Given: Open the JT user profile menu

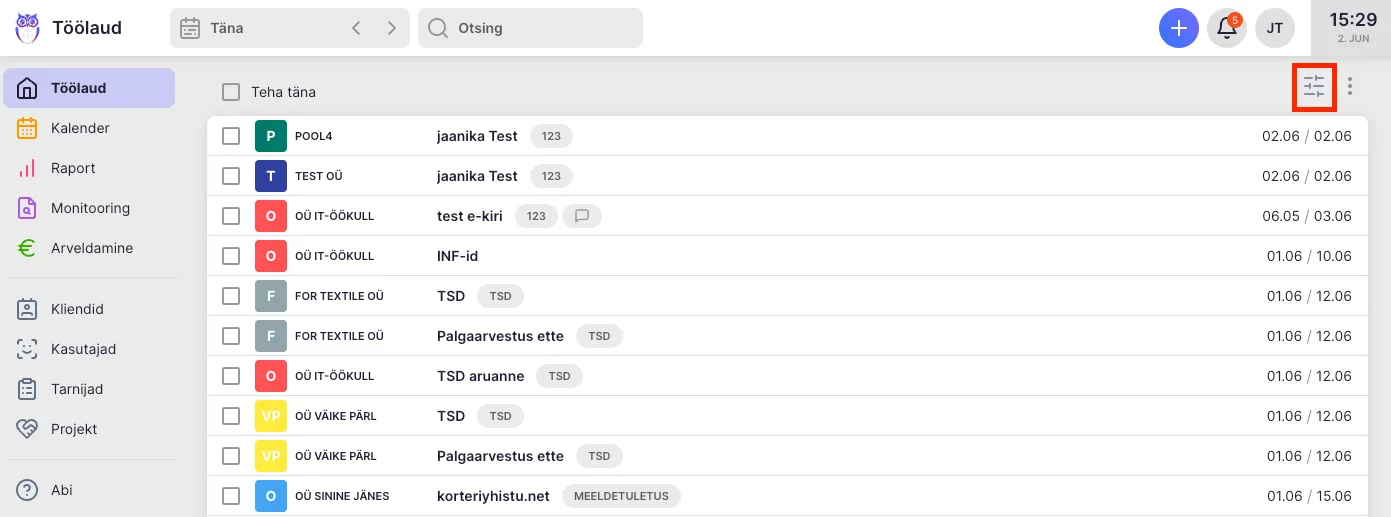Looking at the screenshot, I should click(x=1275, y=28).
